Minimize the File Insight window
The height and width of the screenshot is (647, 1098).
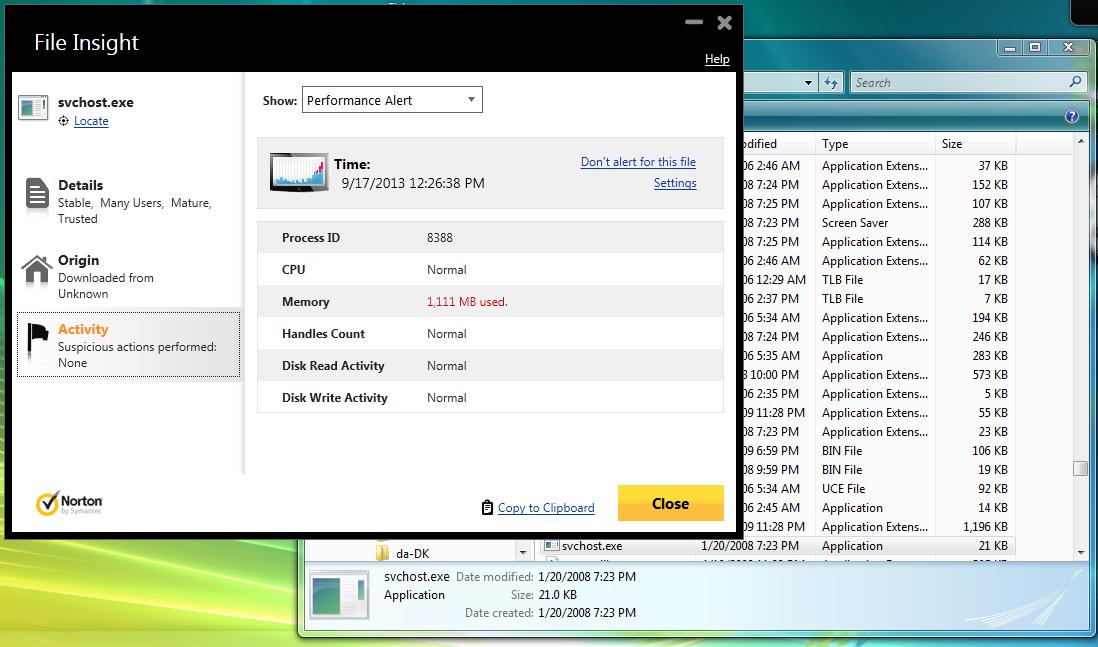(x=694, y=22)
